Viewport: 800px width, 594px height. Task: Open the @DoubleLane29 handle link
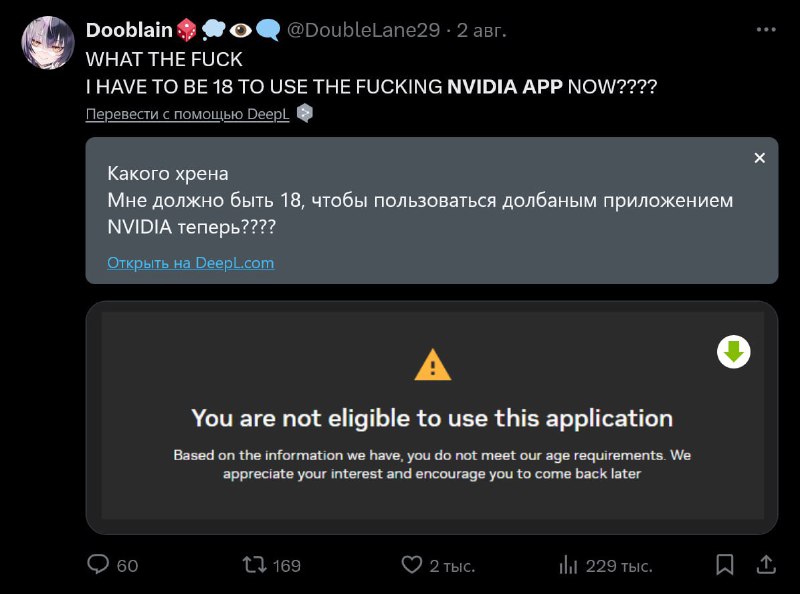click(363, 31)
